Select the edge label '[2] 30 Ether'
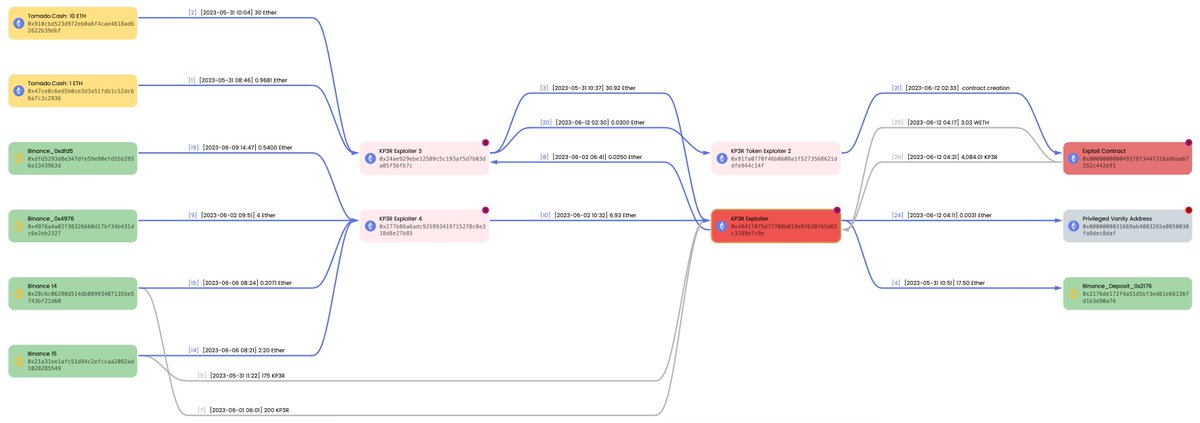The width and height of the screenshot is (1200, 423). pos(232,12)
